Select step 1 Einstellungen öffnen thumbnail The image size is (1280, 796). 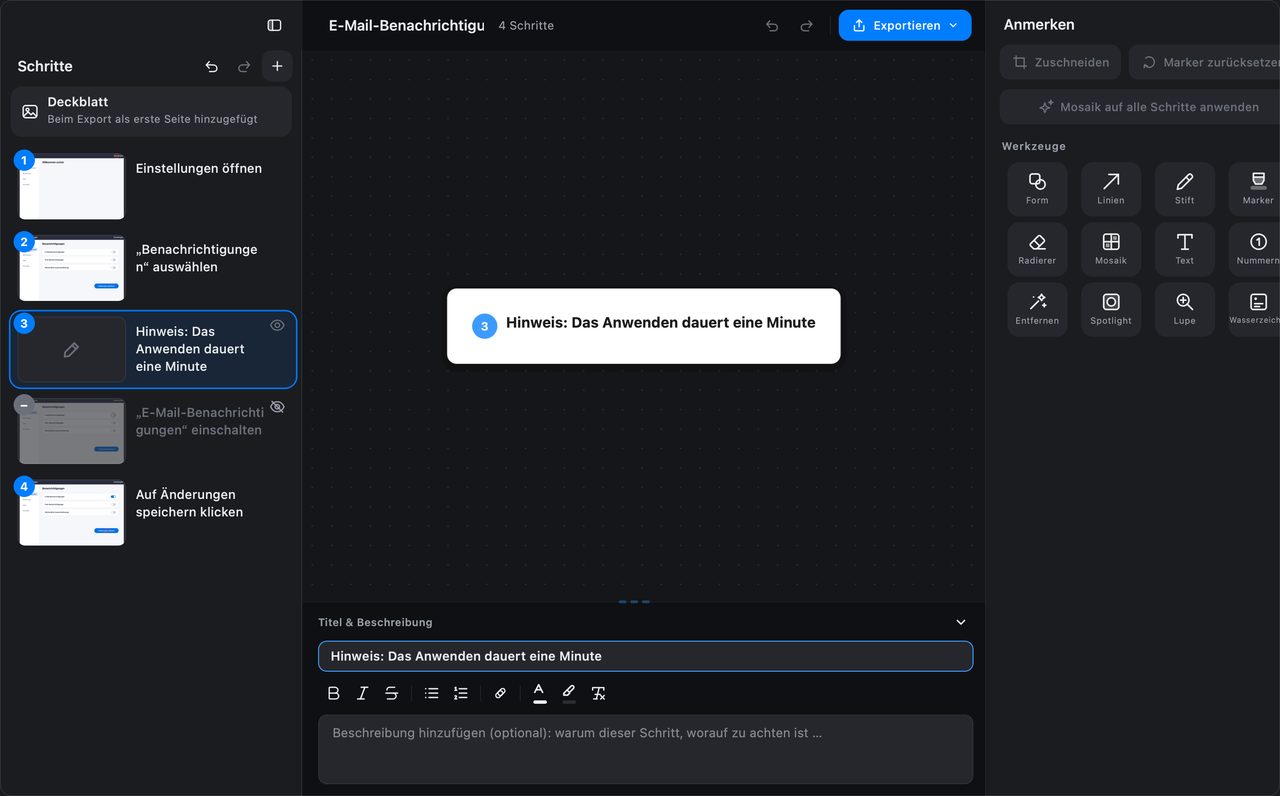point(71,187)
